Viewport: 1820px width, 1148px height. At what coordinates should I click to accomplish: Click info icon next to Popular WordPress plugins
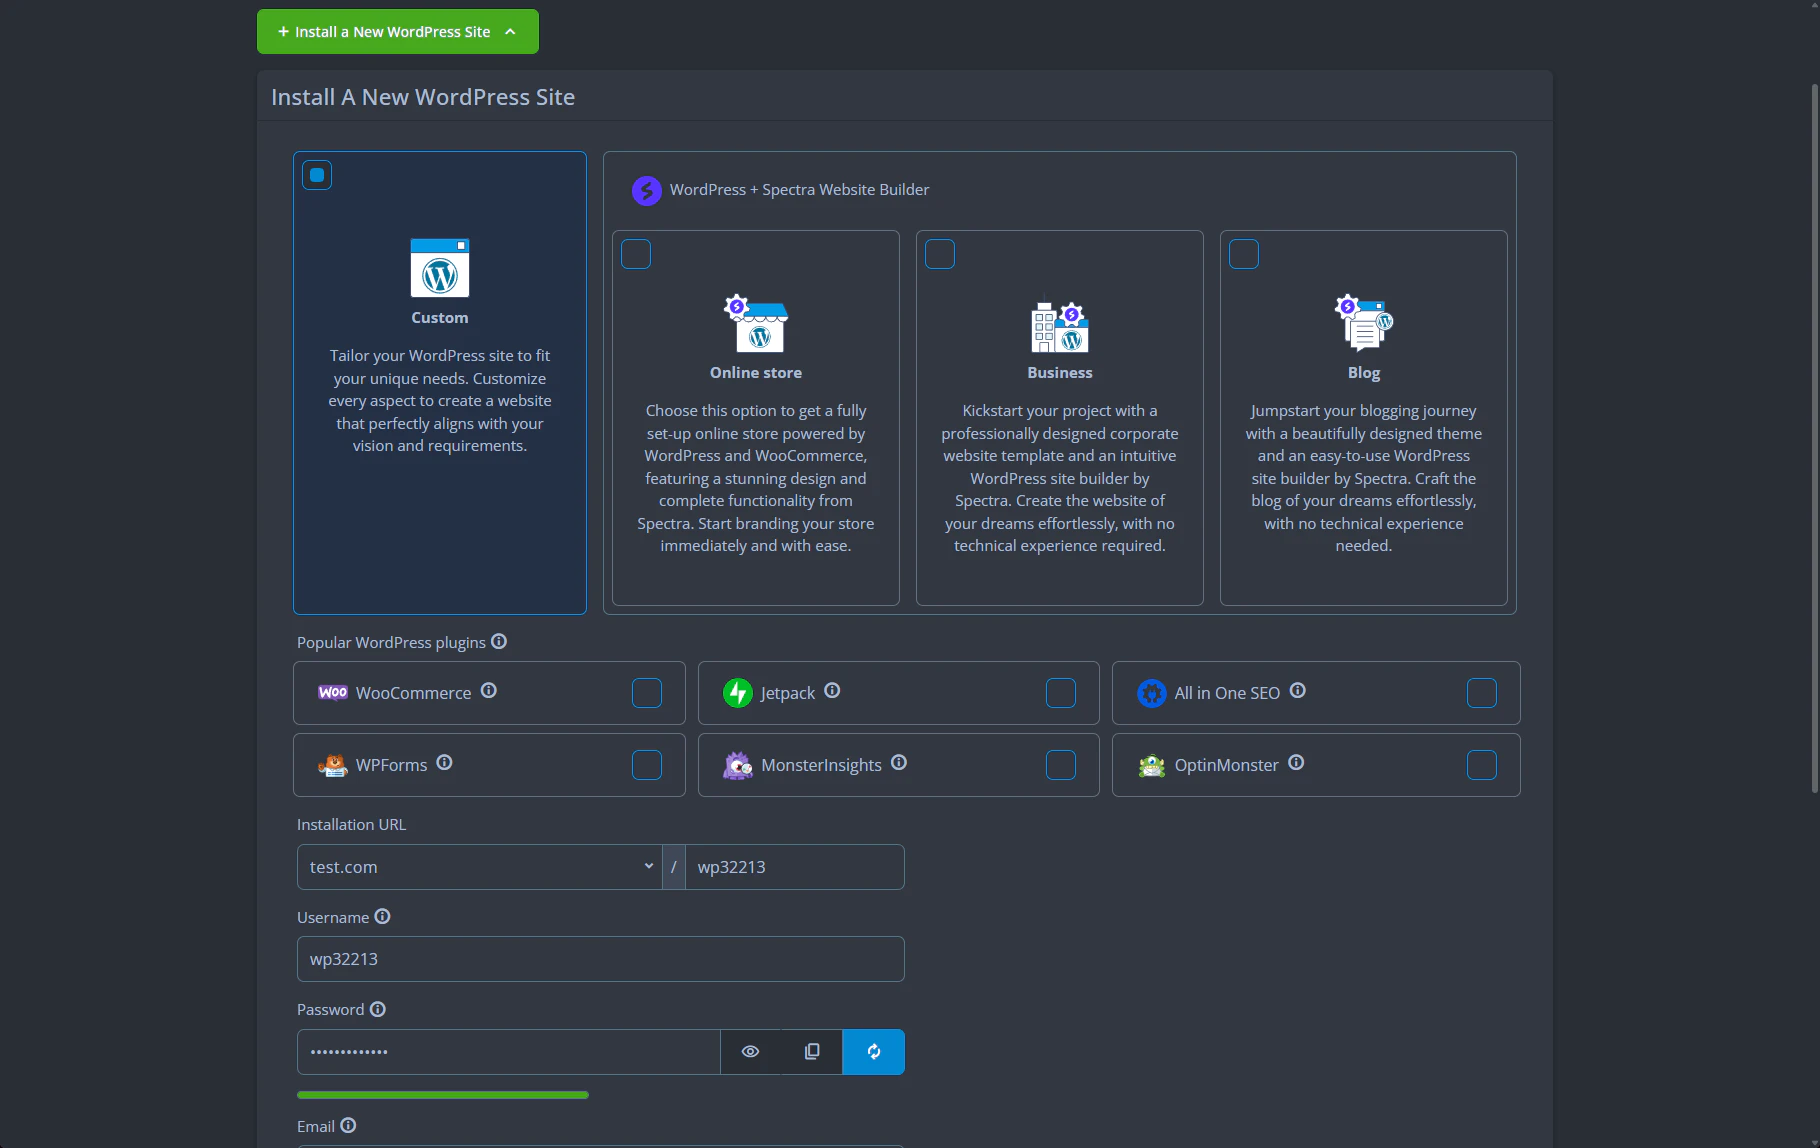[x=499, y=642]
